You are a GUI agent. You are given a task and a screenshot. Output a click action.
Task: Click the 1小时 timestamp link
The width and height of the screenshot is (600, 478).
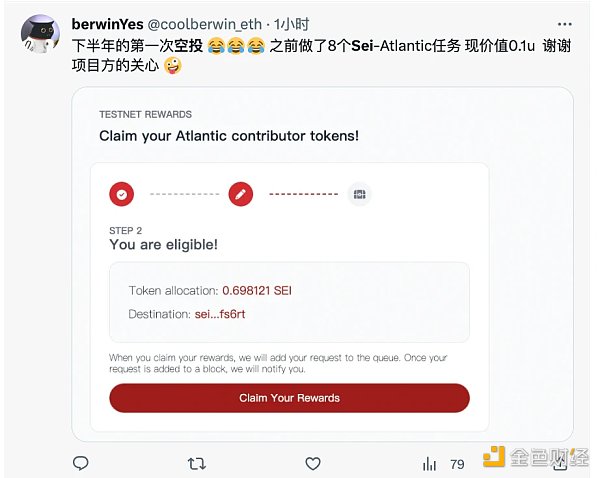[x=291, y=24]
